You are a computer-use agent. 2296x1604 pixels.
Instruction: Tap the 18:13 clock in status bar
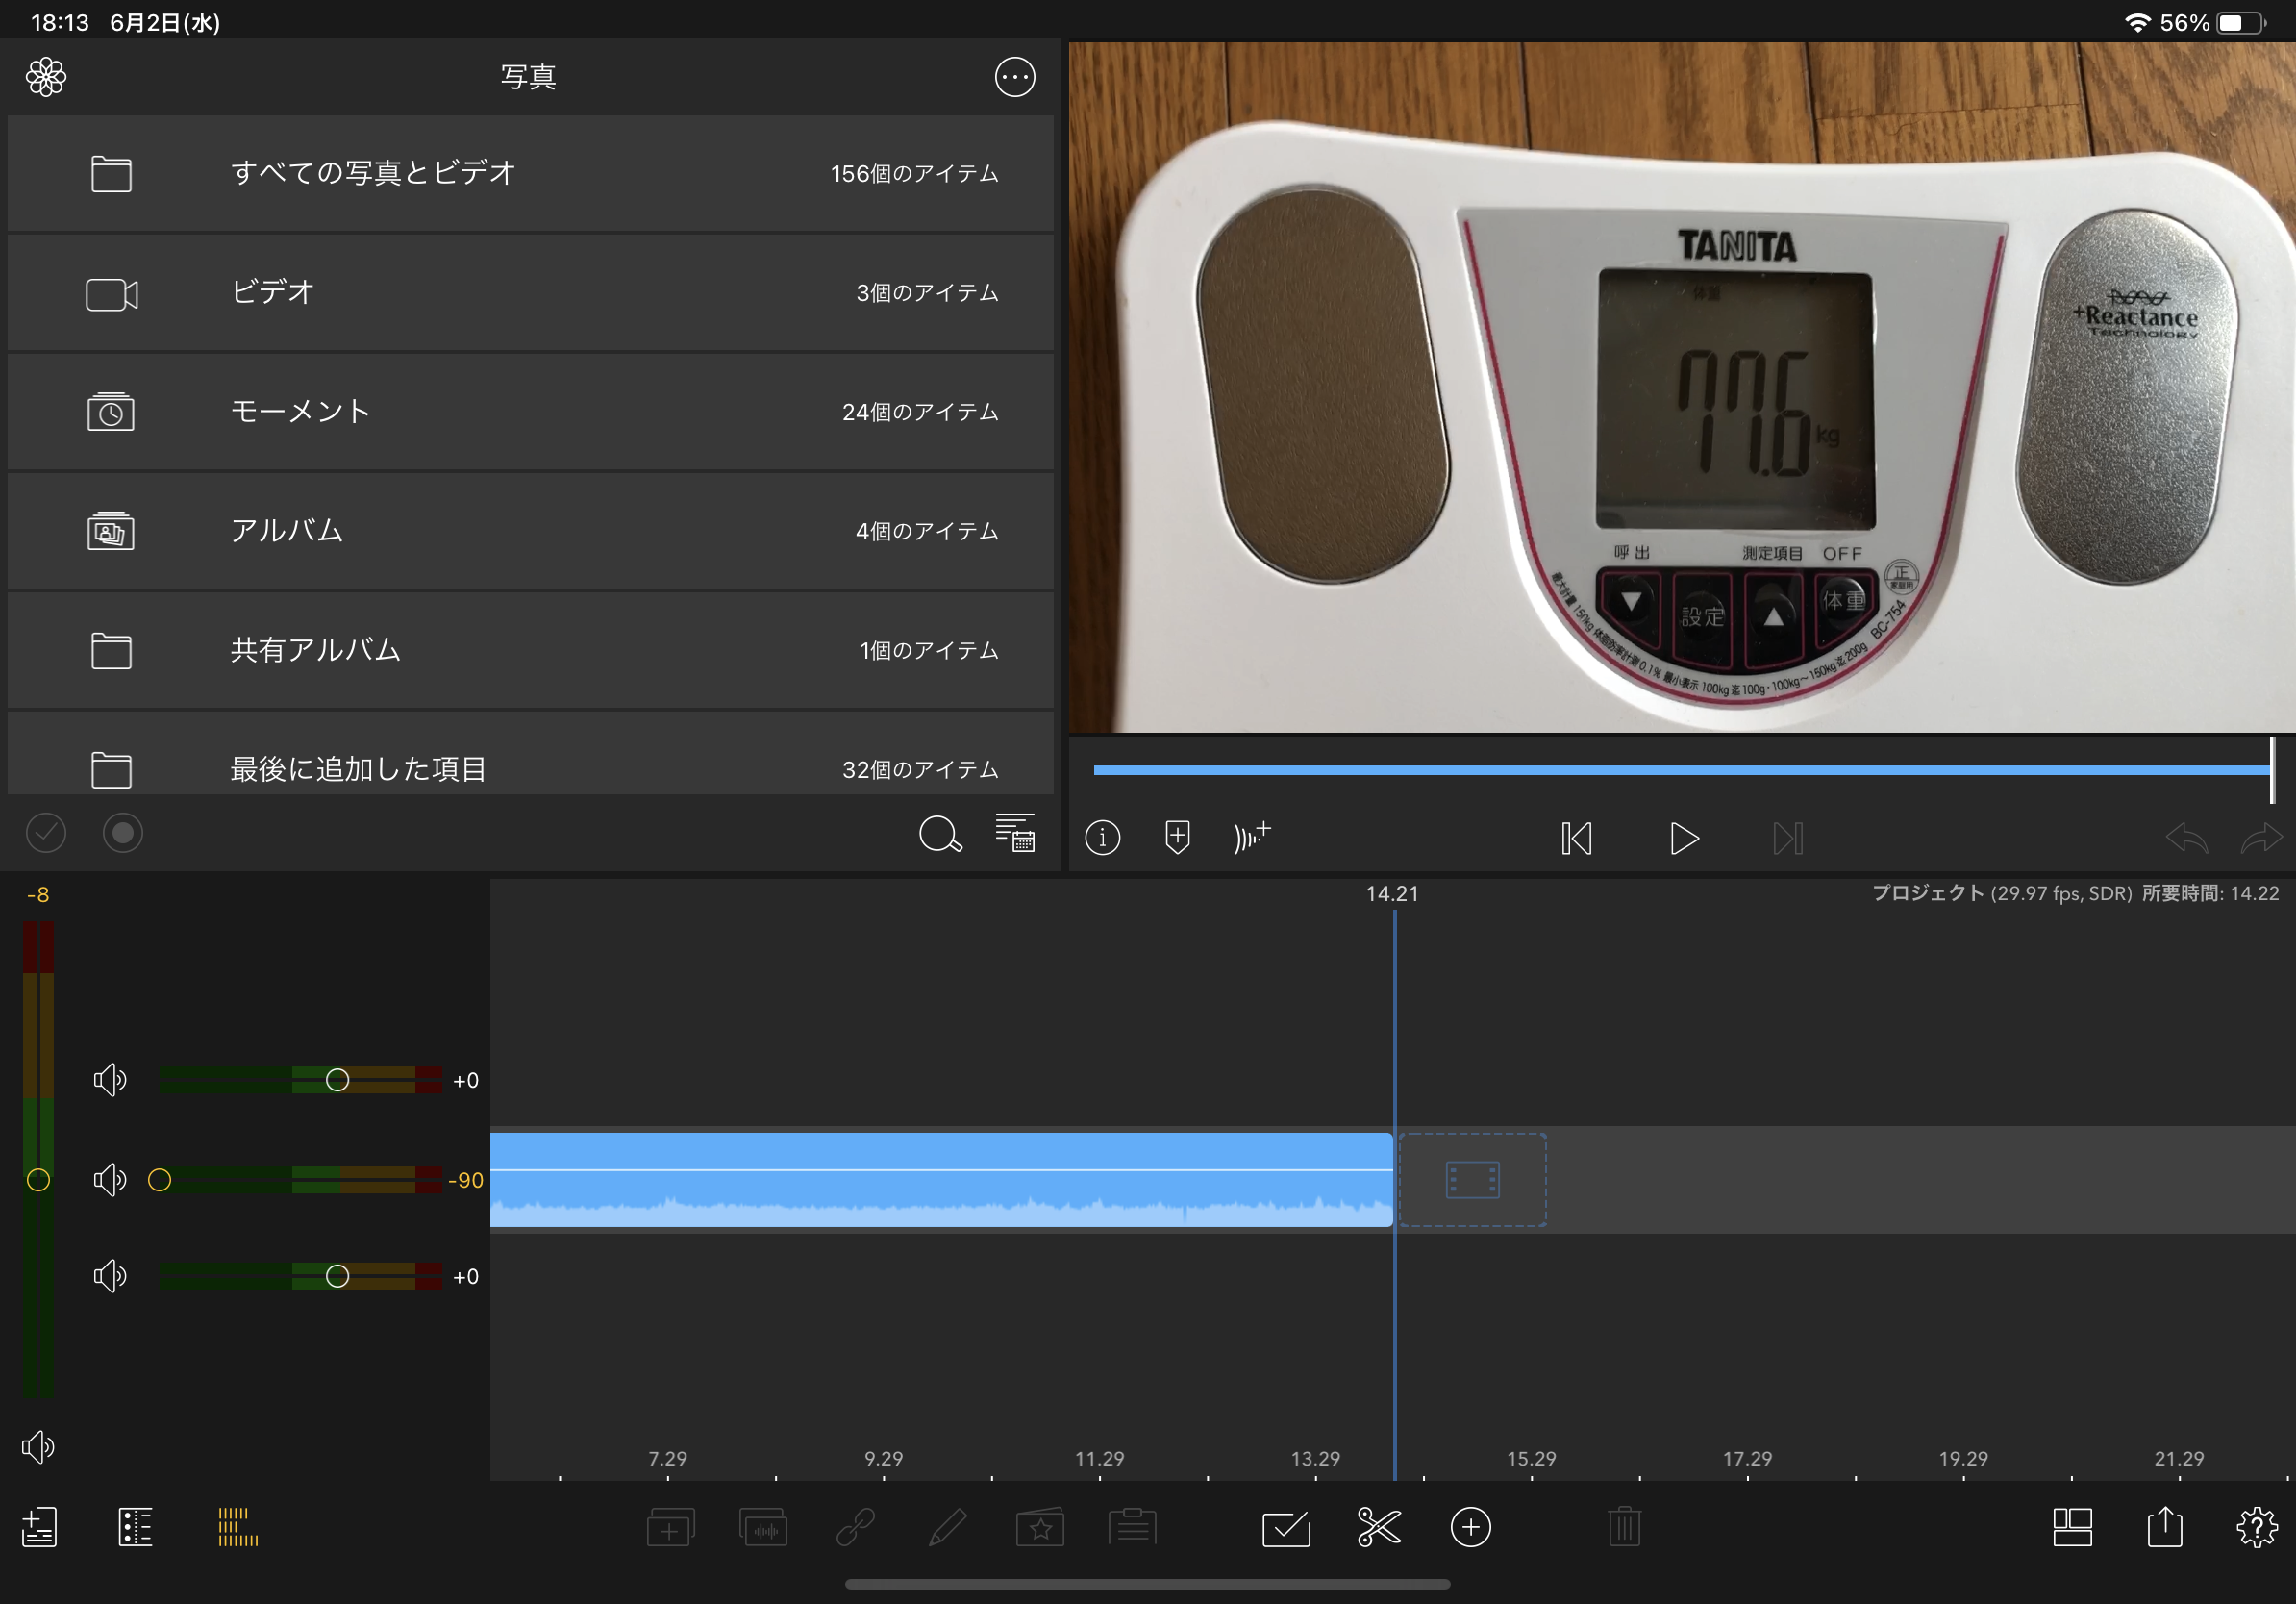(60, 23)
